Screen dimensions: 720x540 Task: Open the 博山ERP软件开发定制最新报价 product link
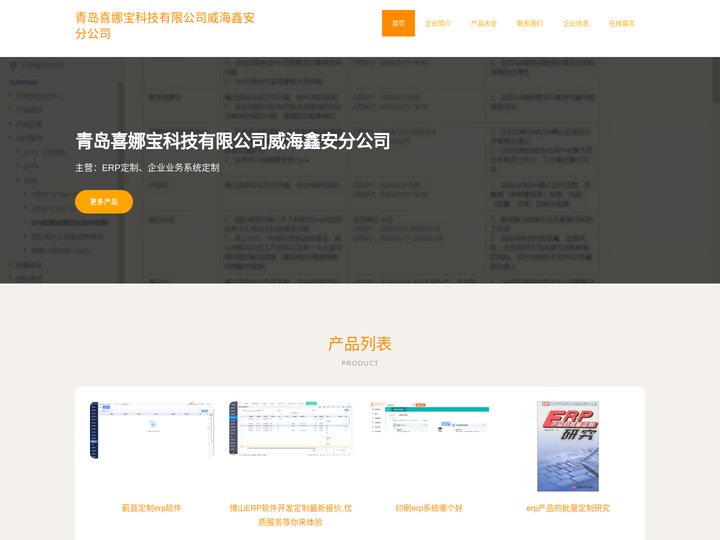point(290,515)
